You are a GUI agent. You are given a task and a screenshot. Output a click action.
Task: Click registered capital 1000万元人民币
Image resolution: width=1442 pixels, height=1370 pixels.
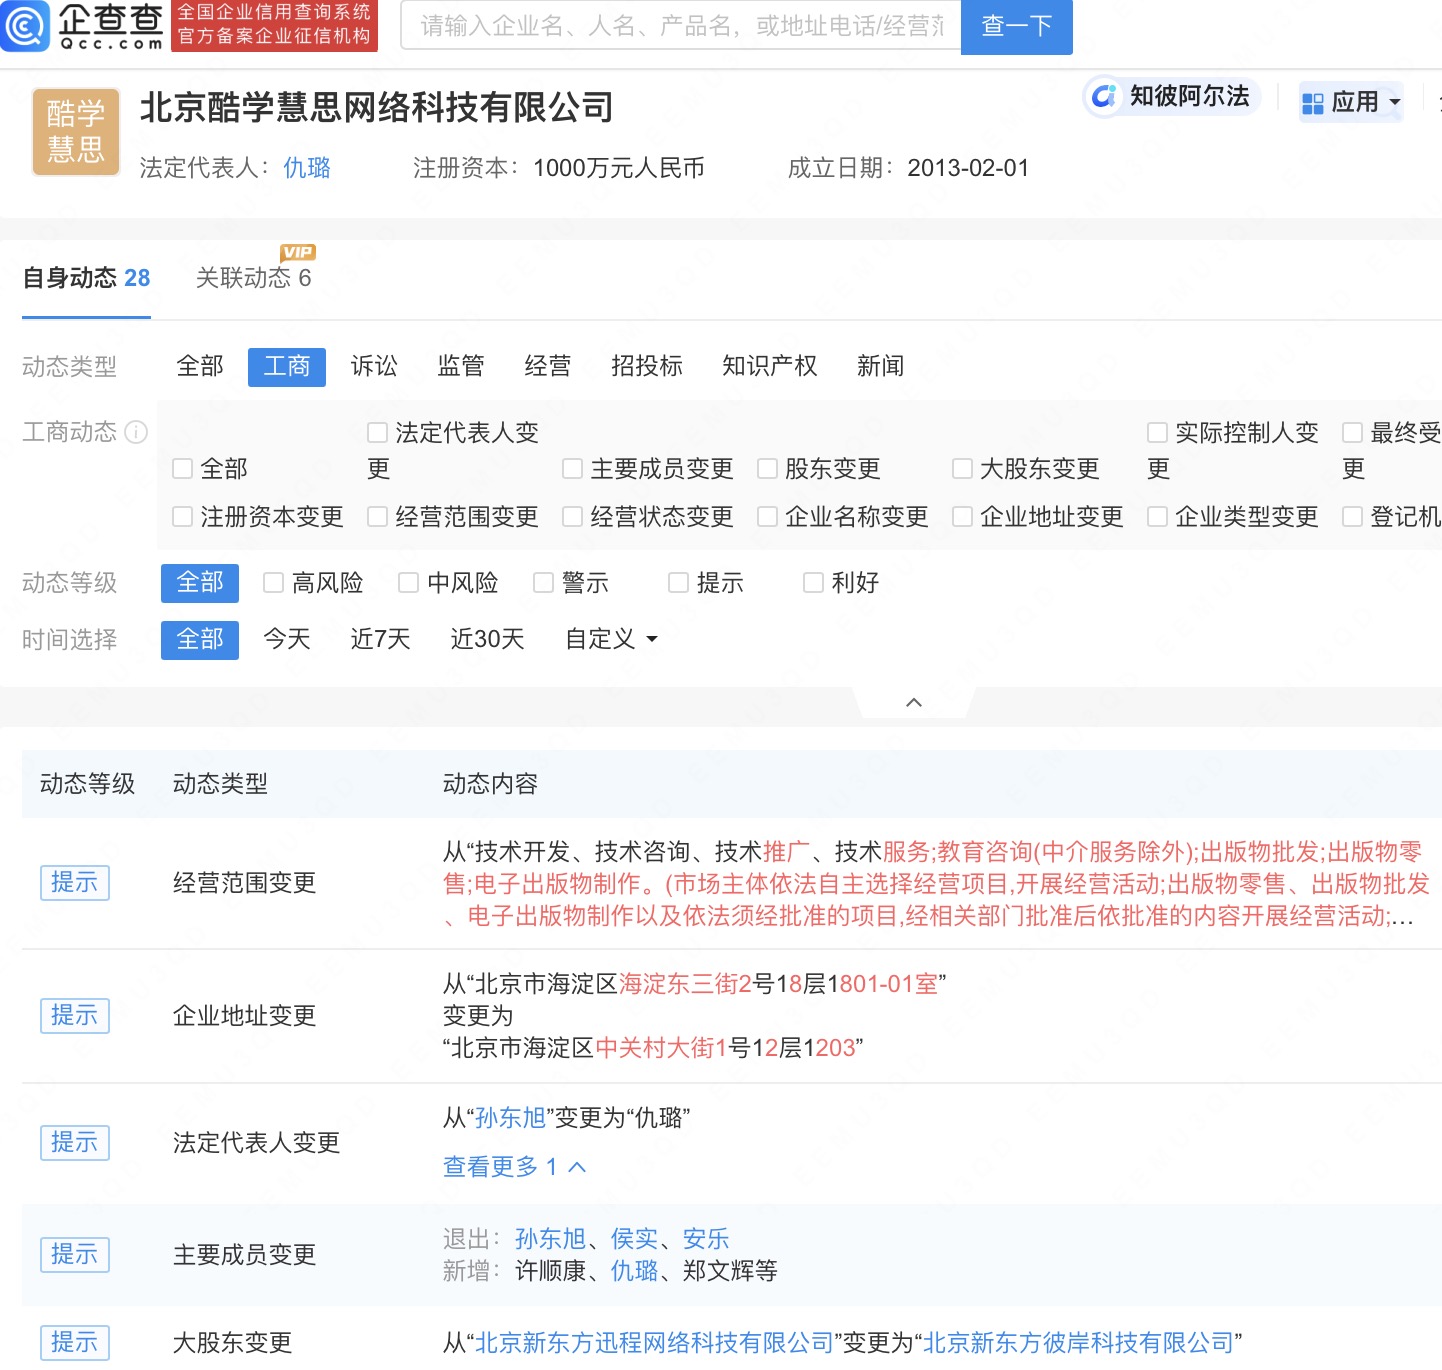tap(619, 168)
